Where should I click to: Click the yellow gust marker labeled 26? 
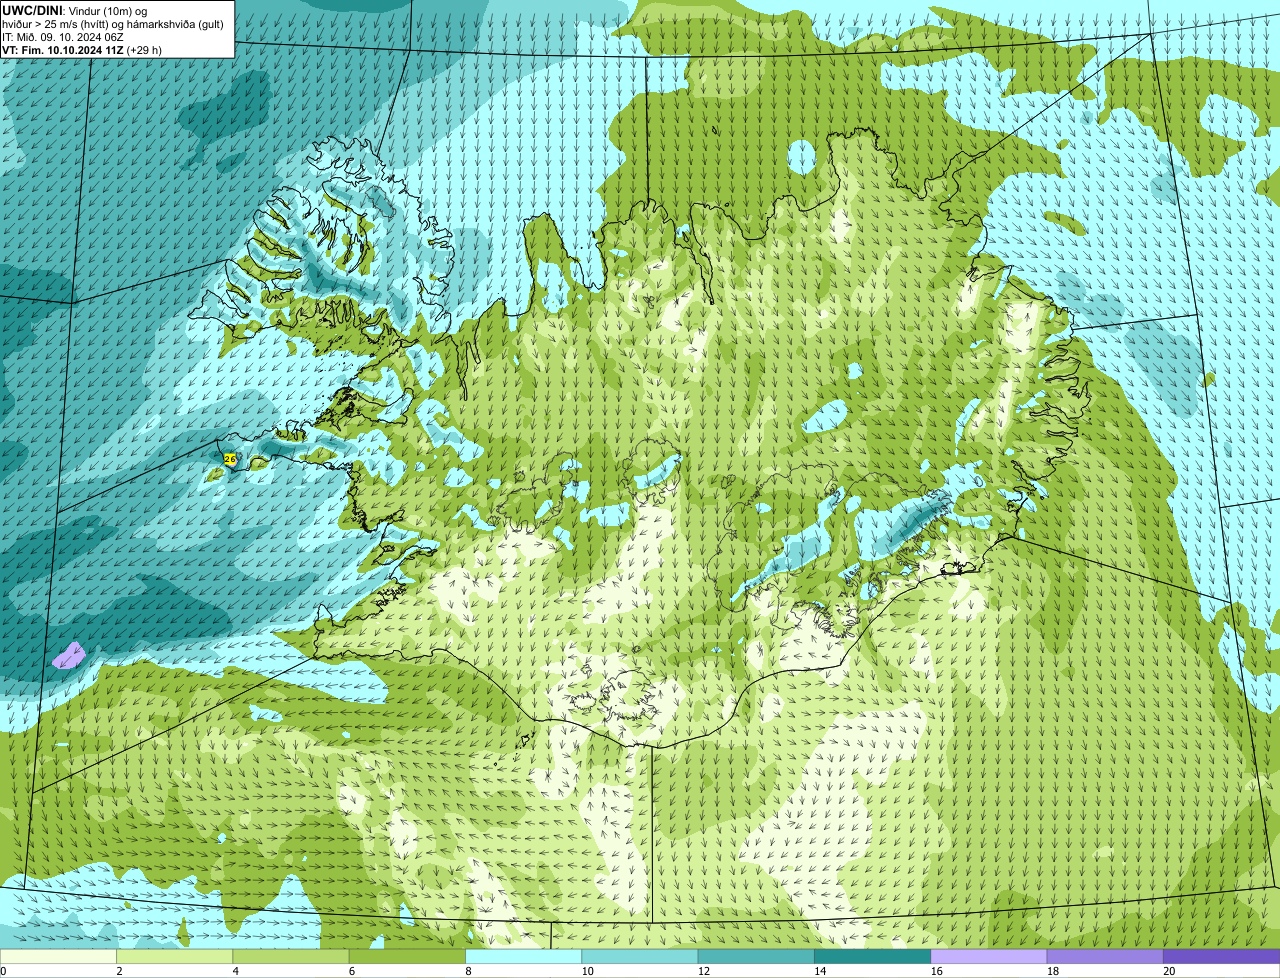(x=230, y=459)
